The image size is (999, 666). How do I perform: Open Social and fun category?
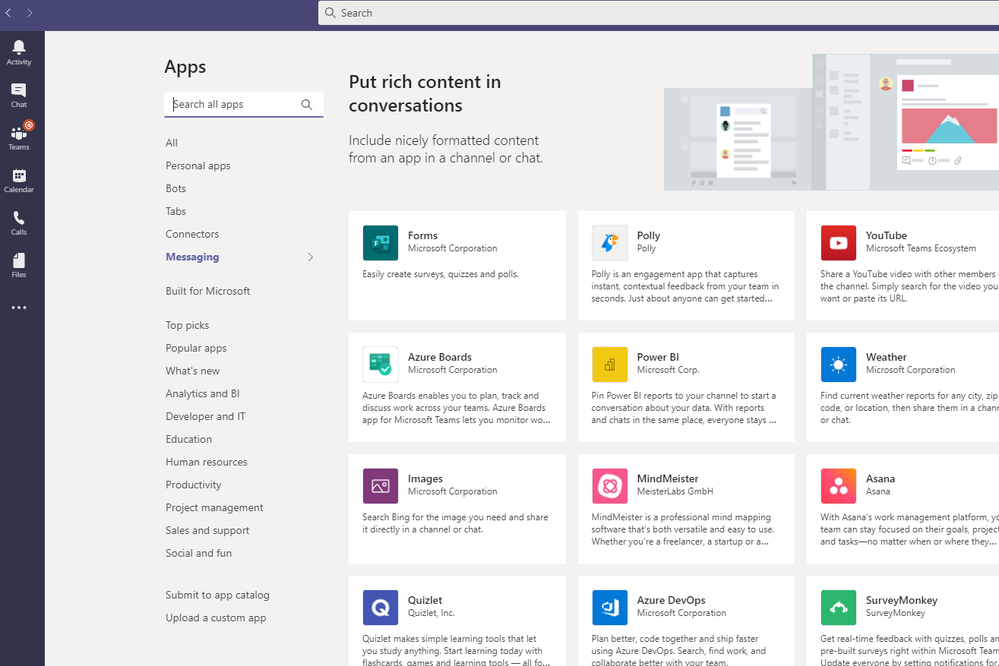click(199, 553)
